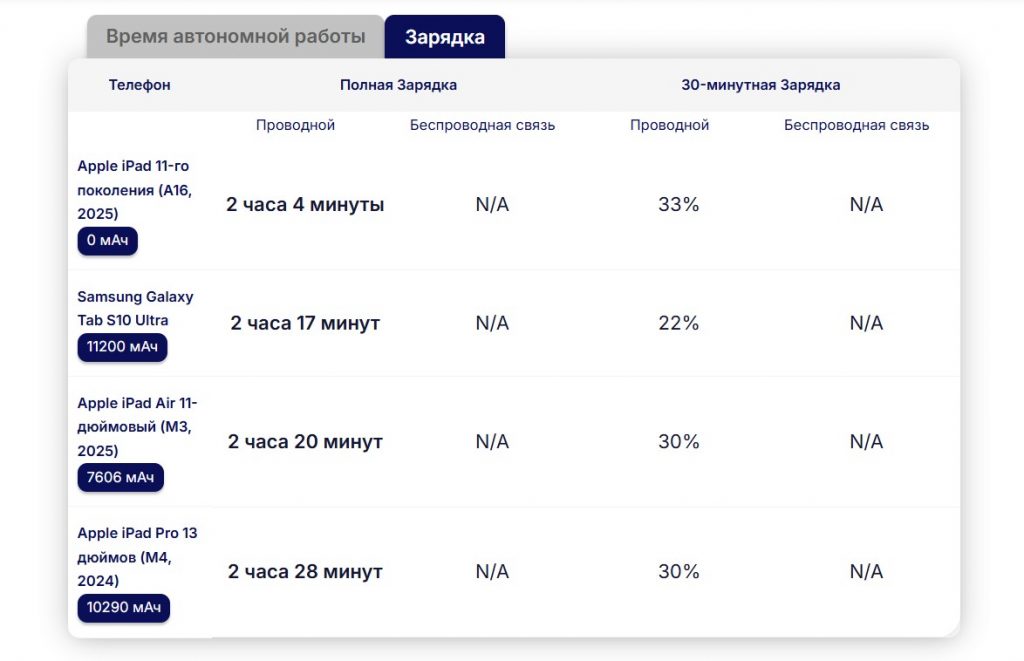1024x661 pixels.
Task: Click the Телефон column header
Action: pos(140,85)
